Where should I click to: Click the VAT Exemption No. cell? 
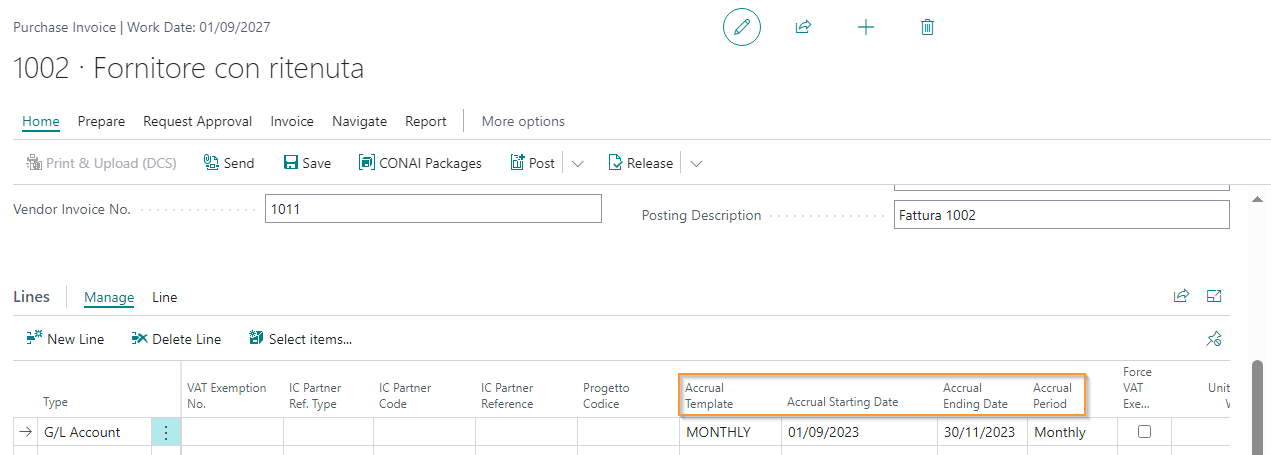coord(232,432)
